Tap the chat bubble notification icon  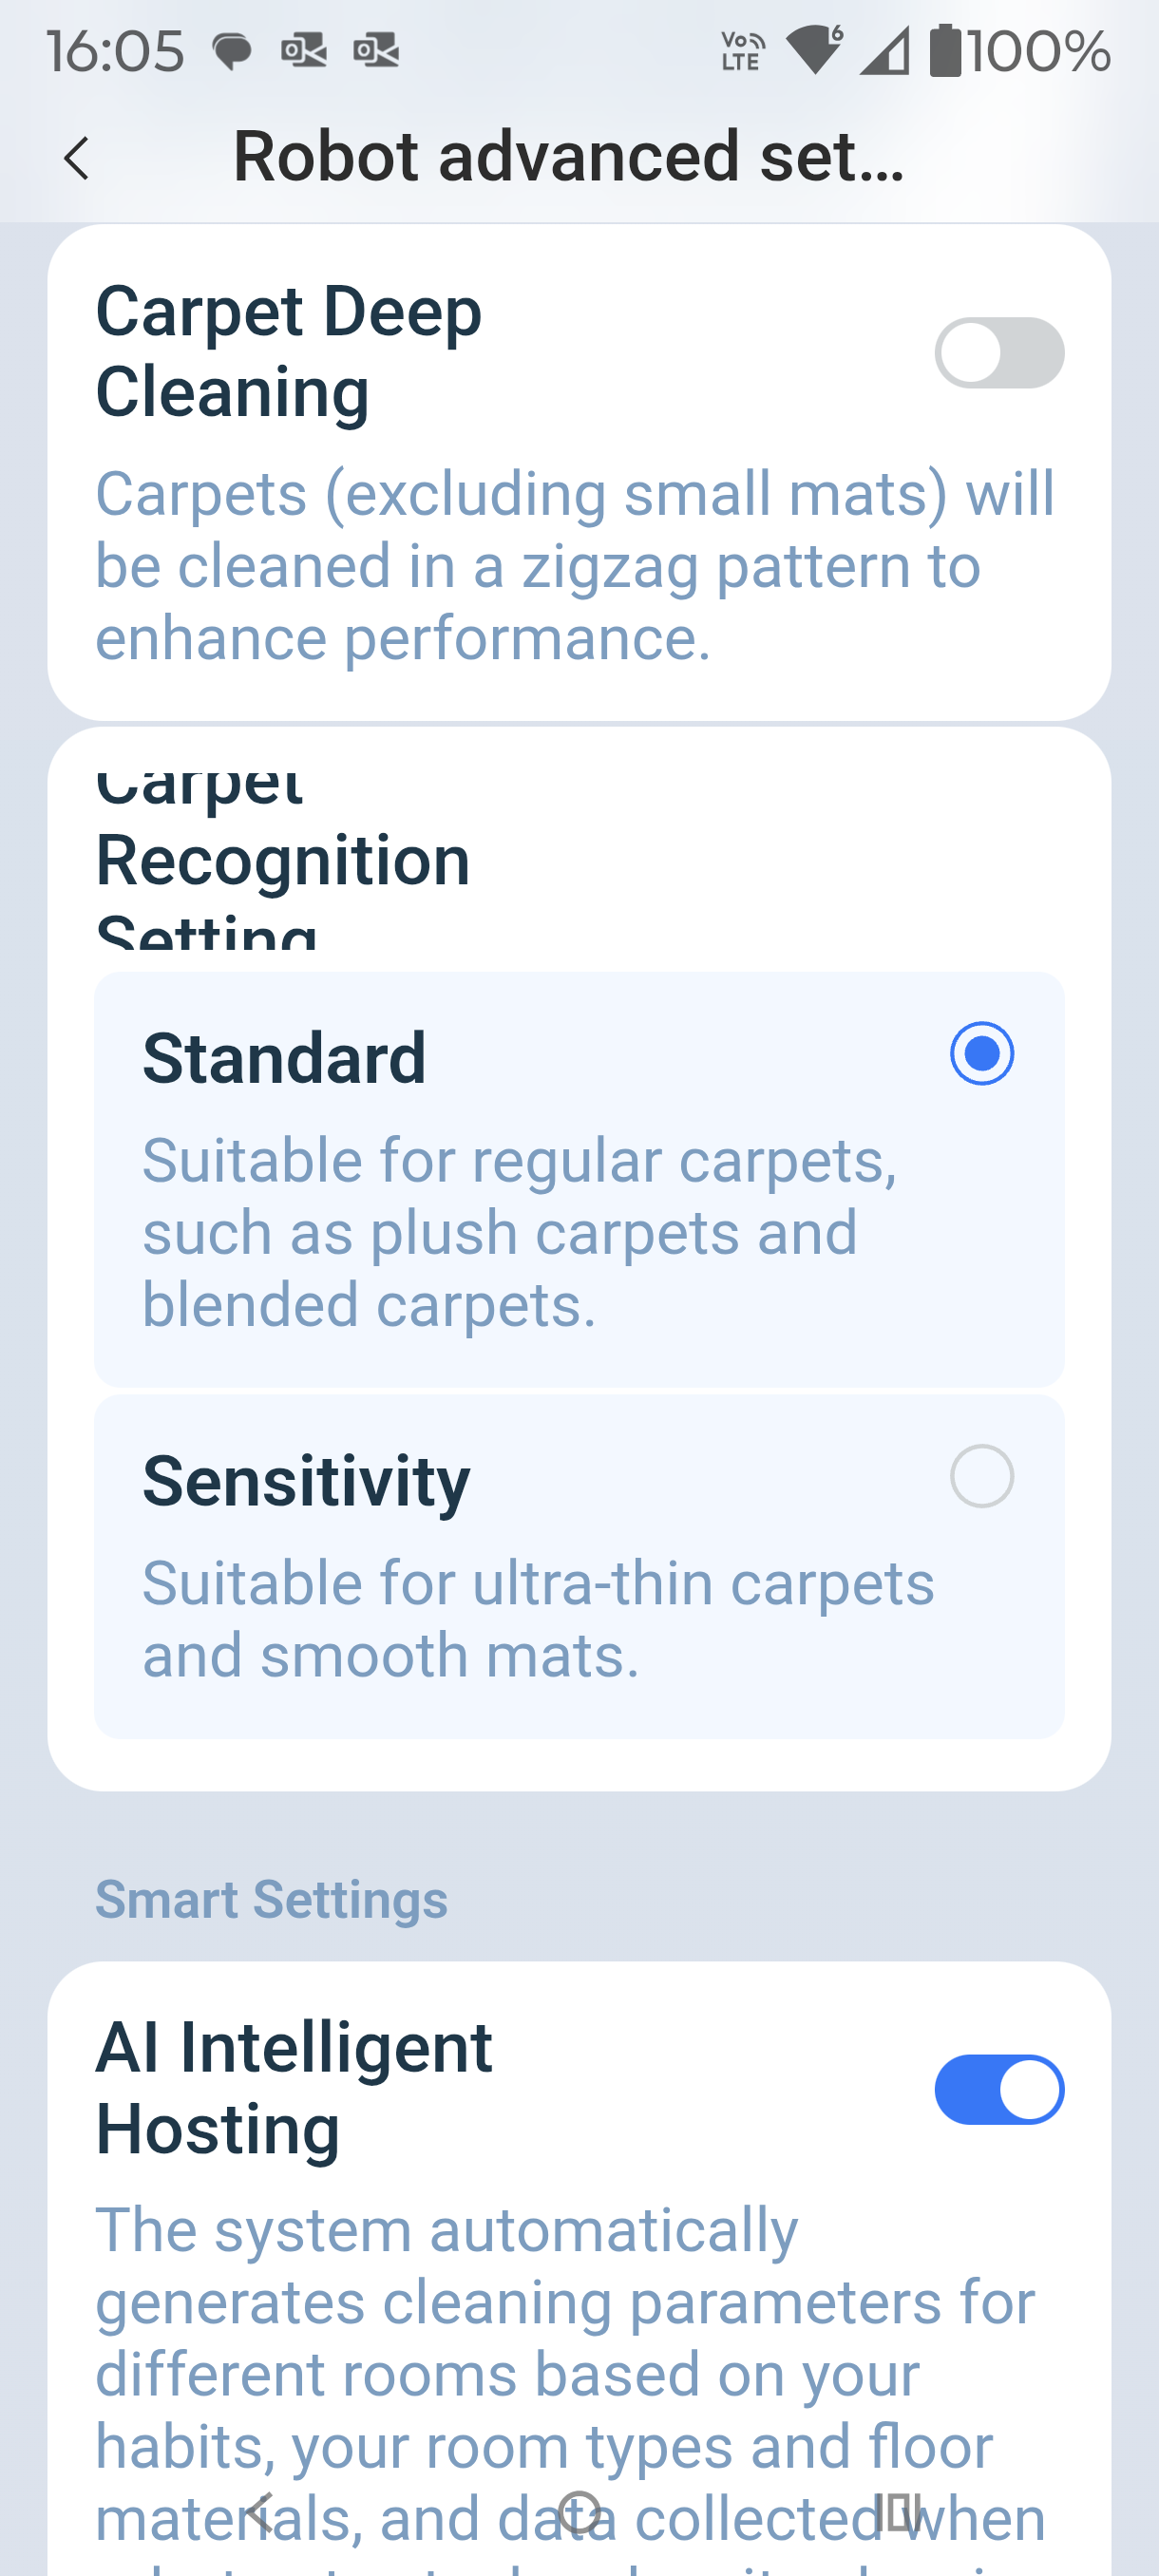(x=232, y=51)
